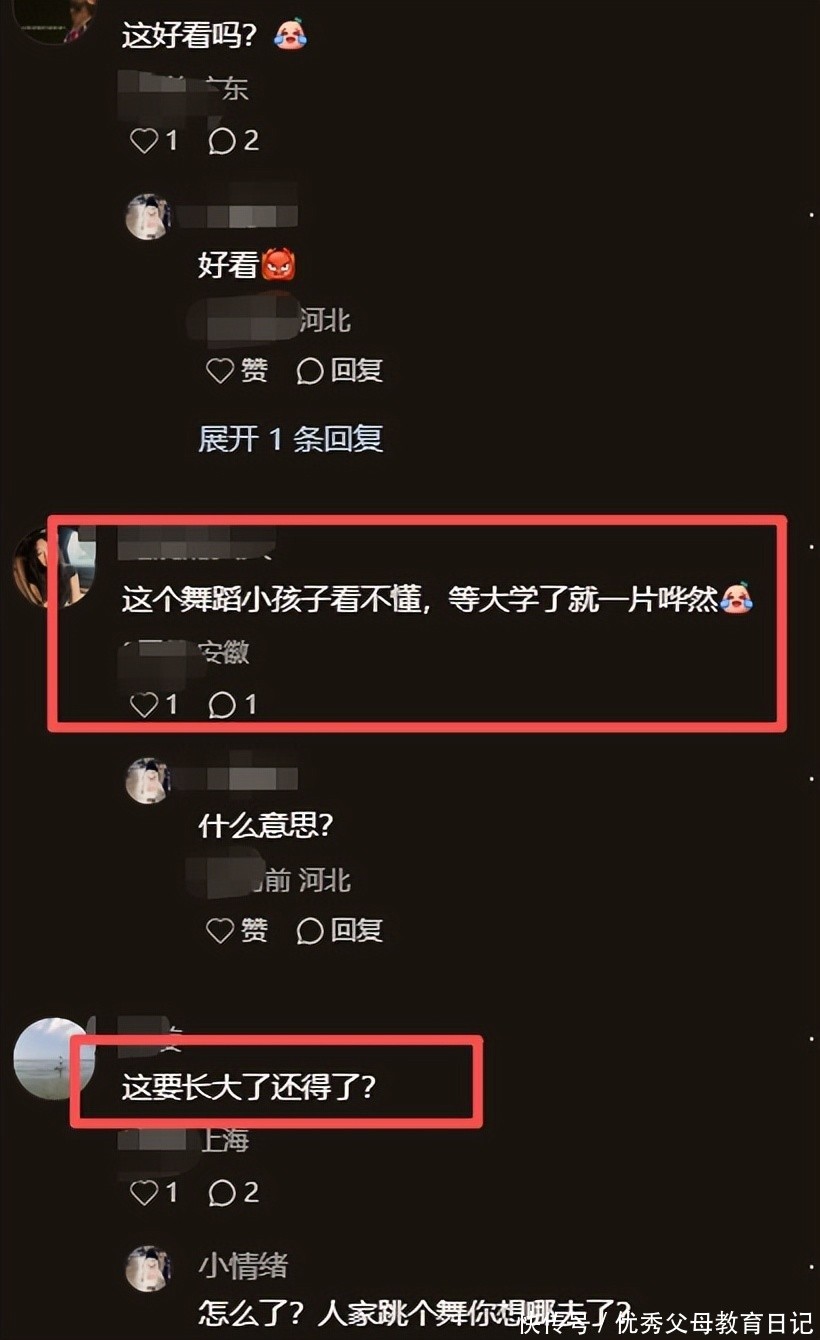820x1340 pixels.
Task: Like the '这个舞蹈小孩子看不懂' comment heart
Action: pyautogui.click(x=145, y=705)
